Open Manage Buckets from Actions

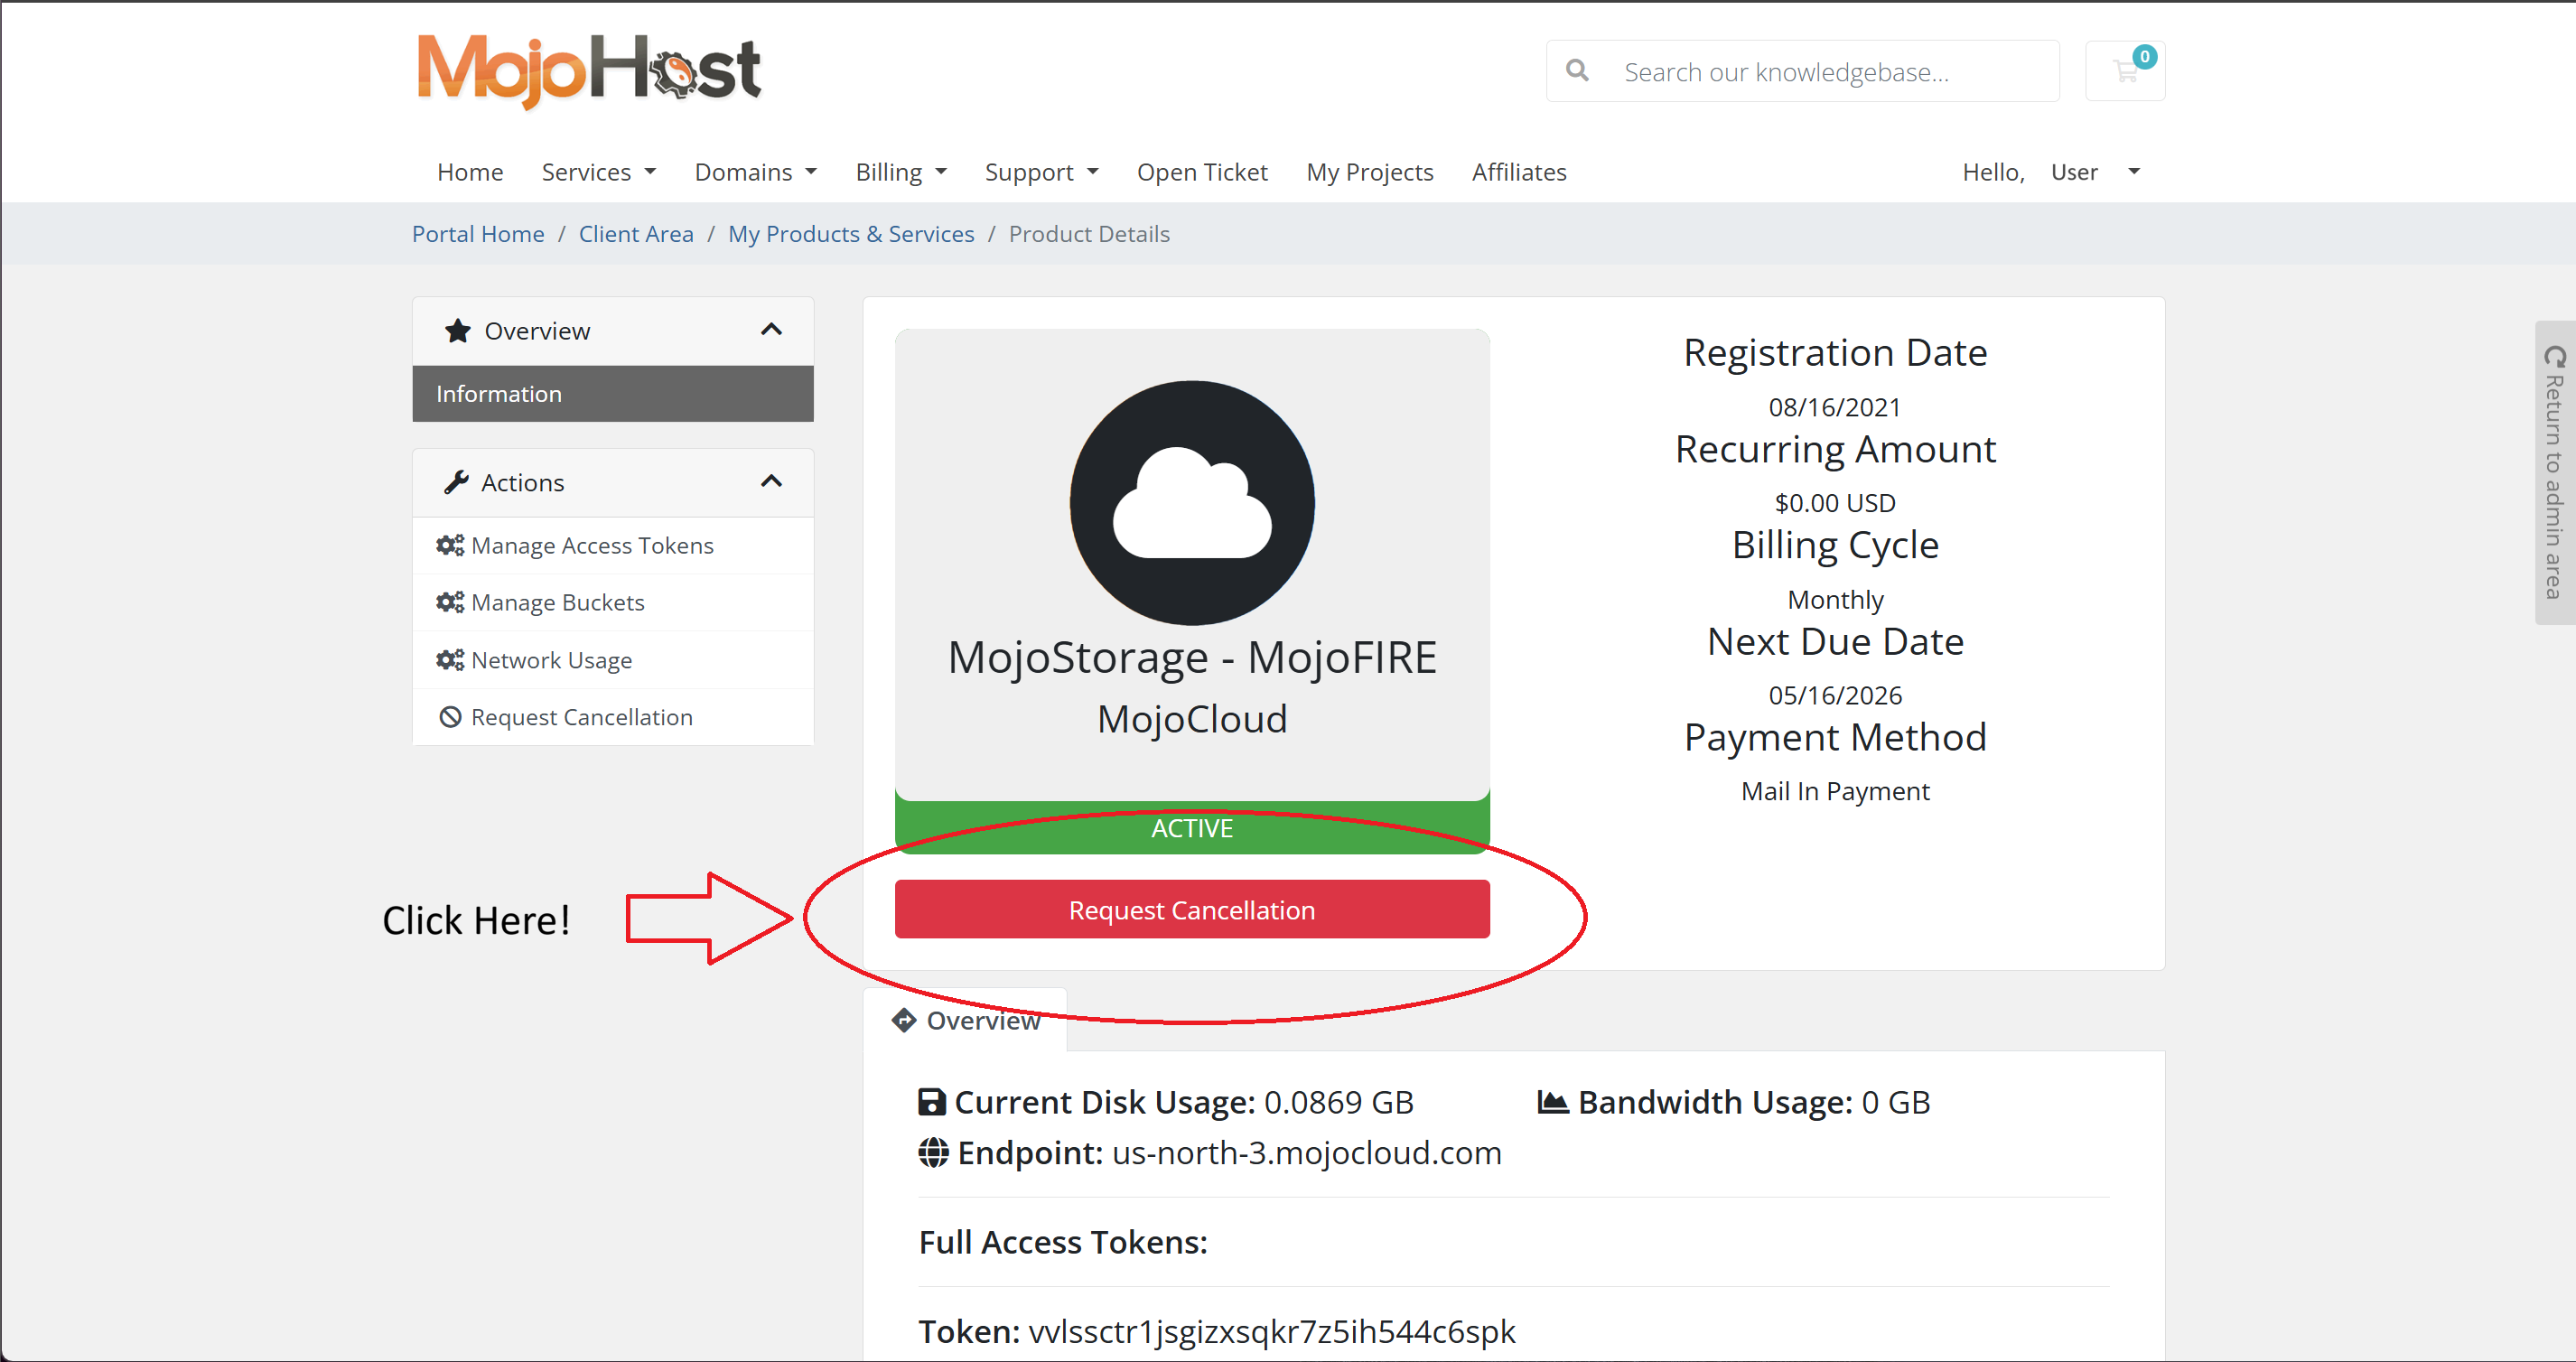[x=557, y=603]
